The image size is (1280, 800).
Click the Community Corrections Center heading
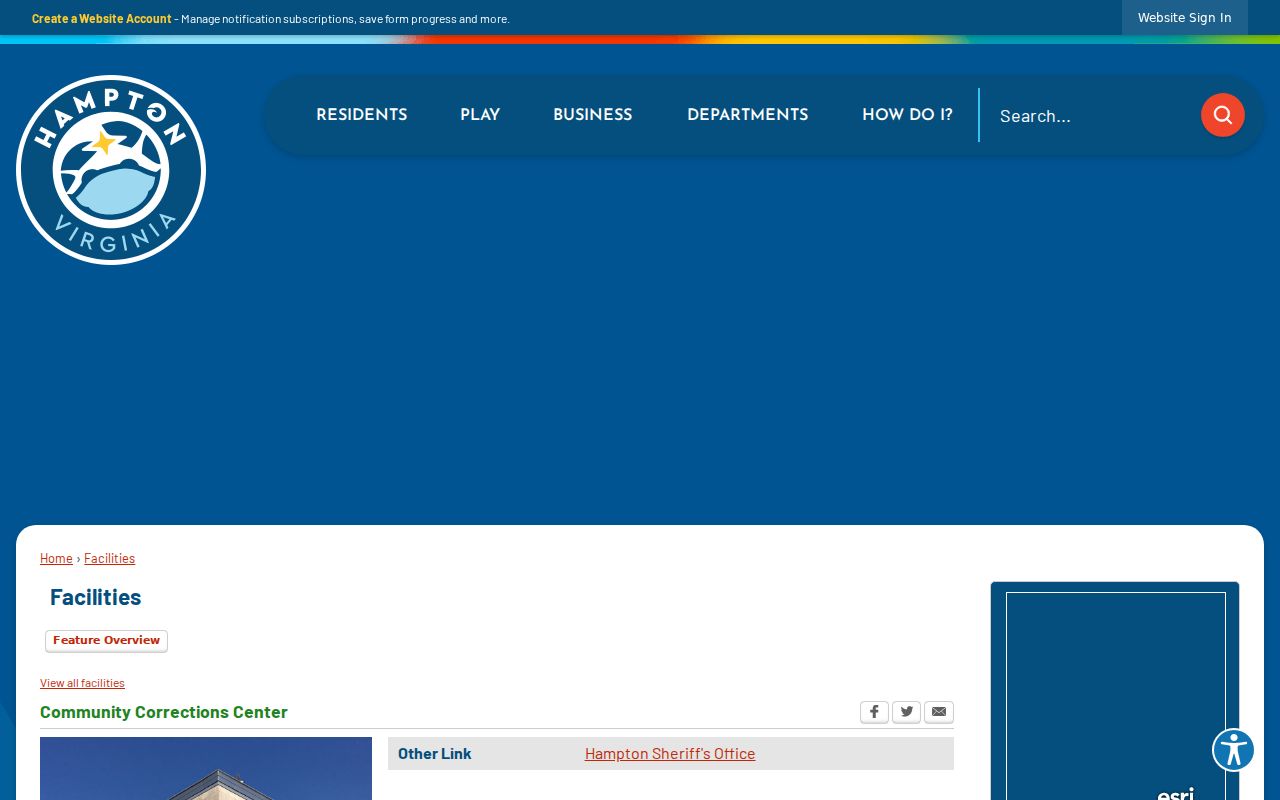pos(164,712)
